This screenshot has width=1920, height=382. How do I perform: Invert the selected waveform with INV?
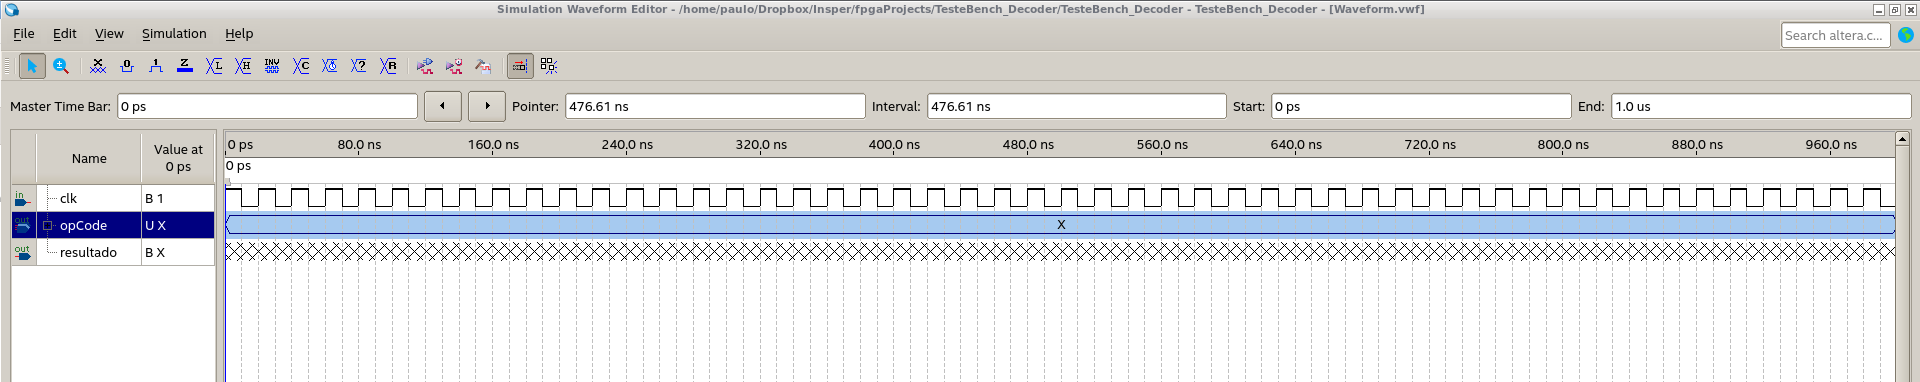tap(272, 66)
